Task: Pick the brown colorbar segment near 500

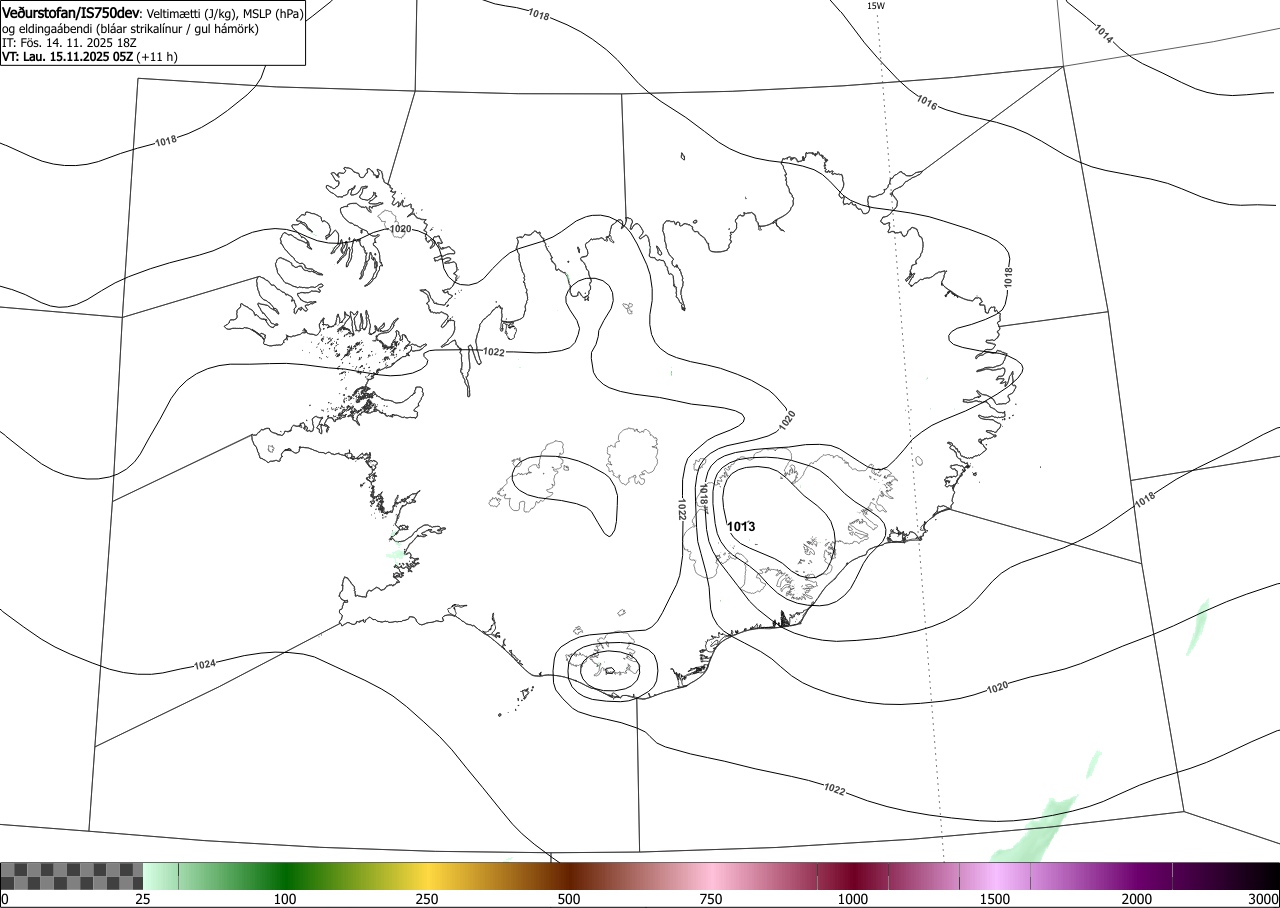Action: [x=569, y=876]
